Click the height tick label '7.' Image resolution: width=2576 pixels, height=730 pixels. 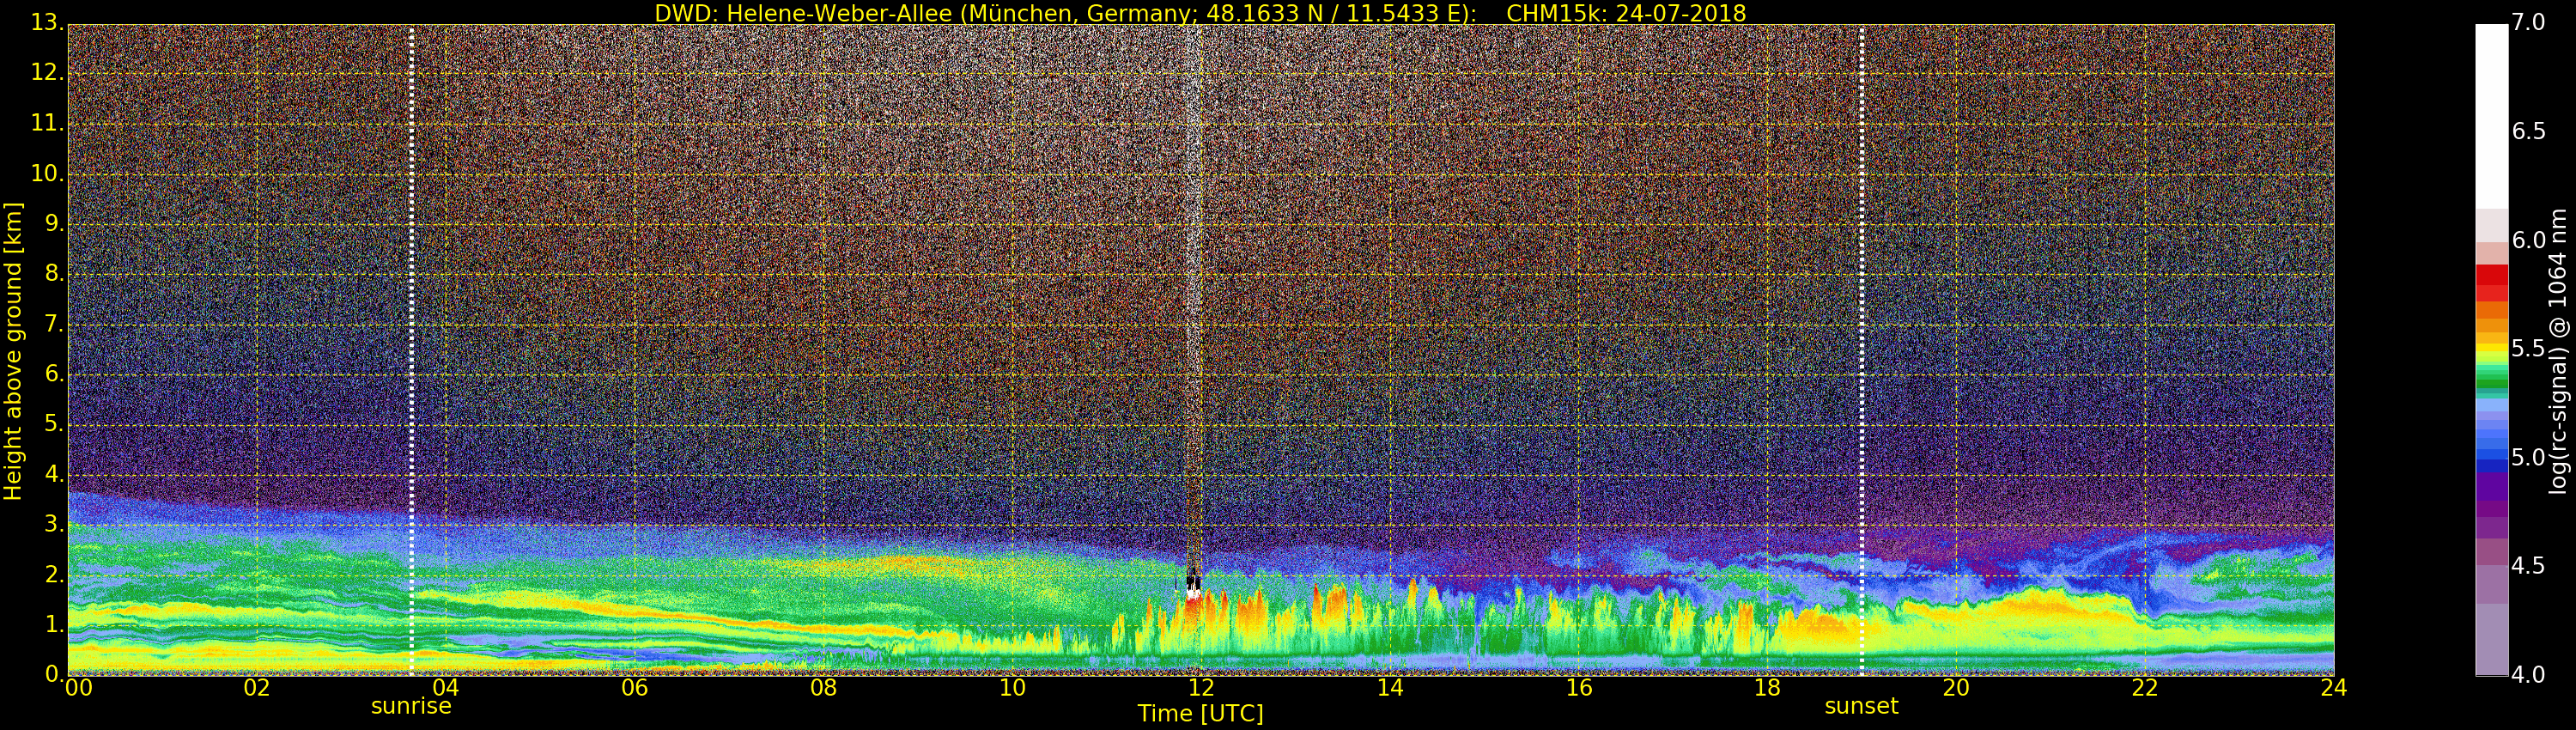(54, 324)
